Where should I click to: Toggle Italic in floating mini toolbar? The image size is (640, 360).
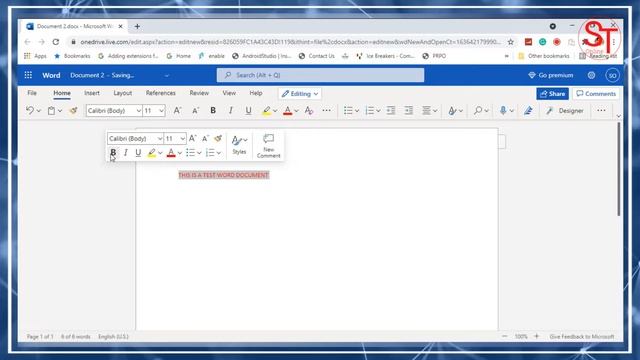pyautogui.click(x=126, y=152)
